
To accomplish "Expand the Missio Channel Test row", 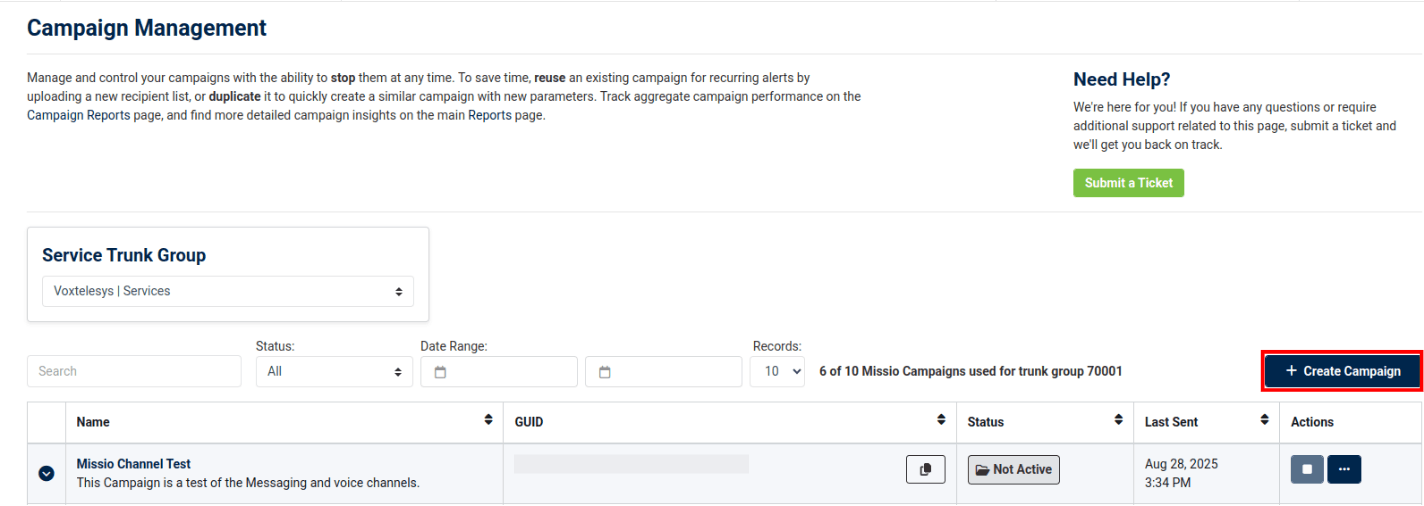I will (46, 473).
